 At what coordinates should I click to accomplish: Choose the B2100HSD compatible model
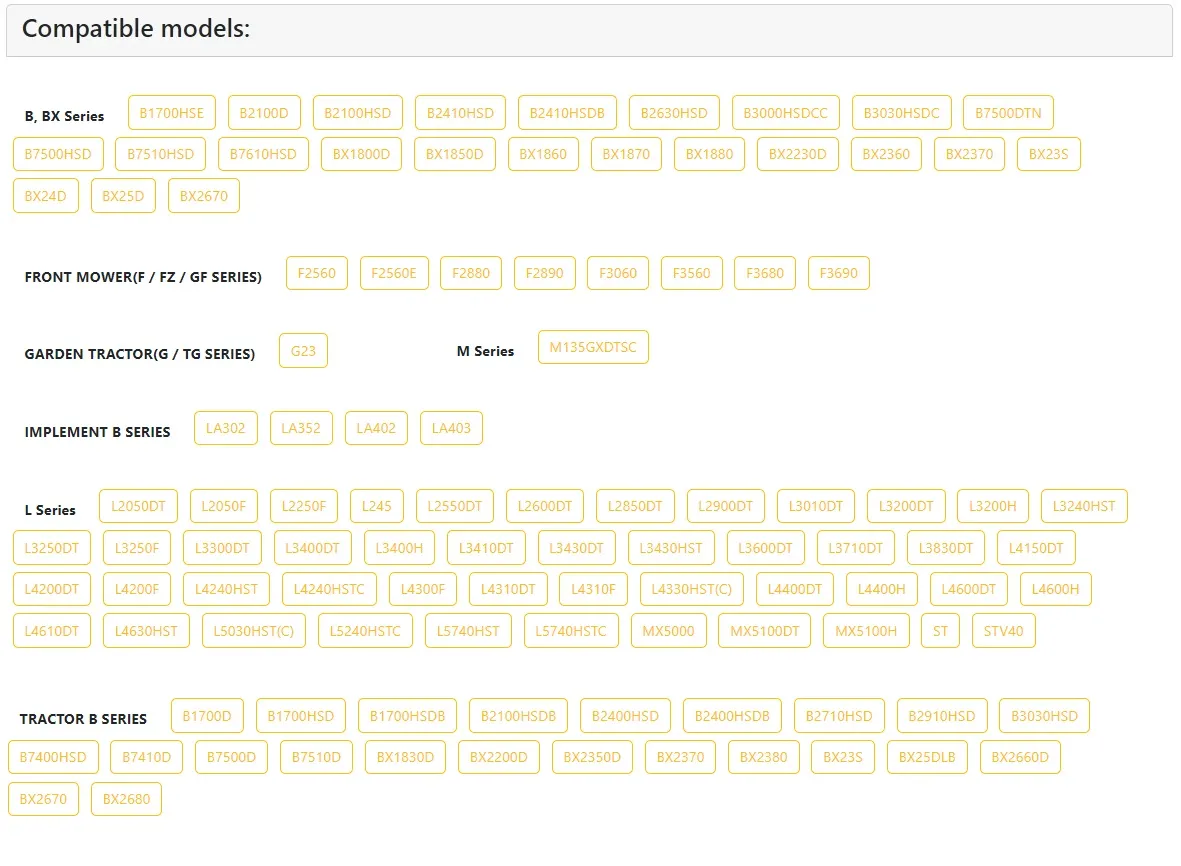[x=358, y=113]
